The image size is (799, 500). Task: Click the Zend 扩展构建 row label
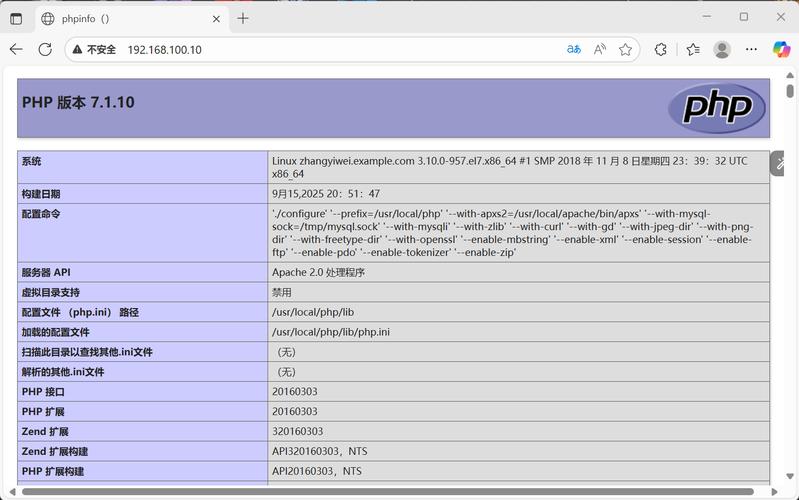55,452
